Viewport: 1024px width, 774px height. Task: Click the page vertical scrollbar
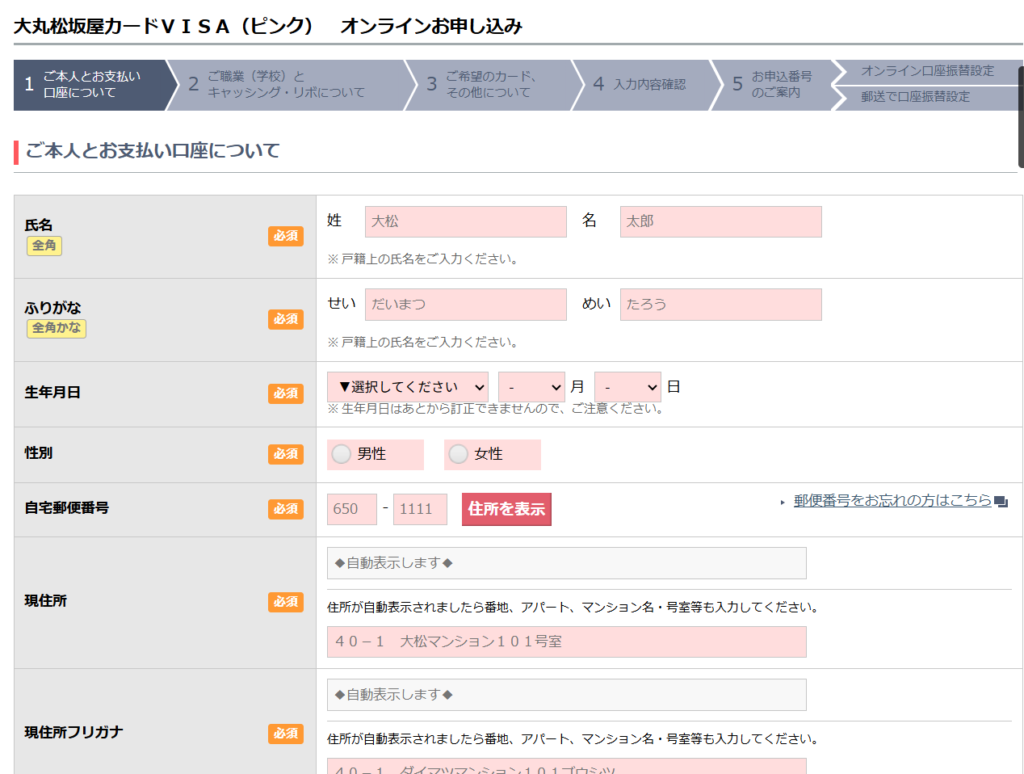coord(1021,116)
